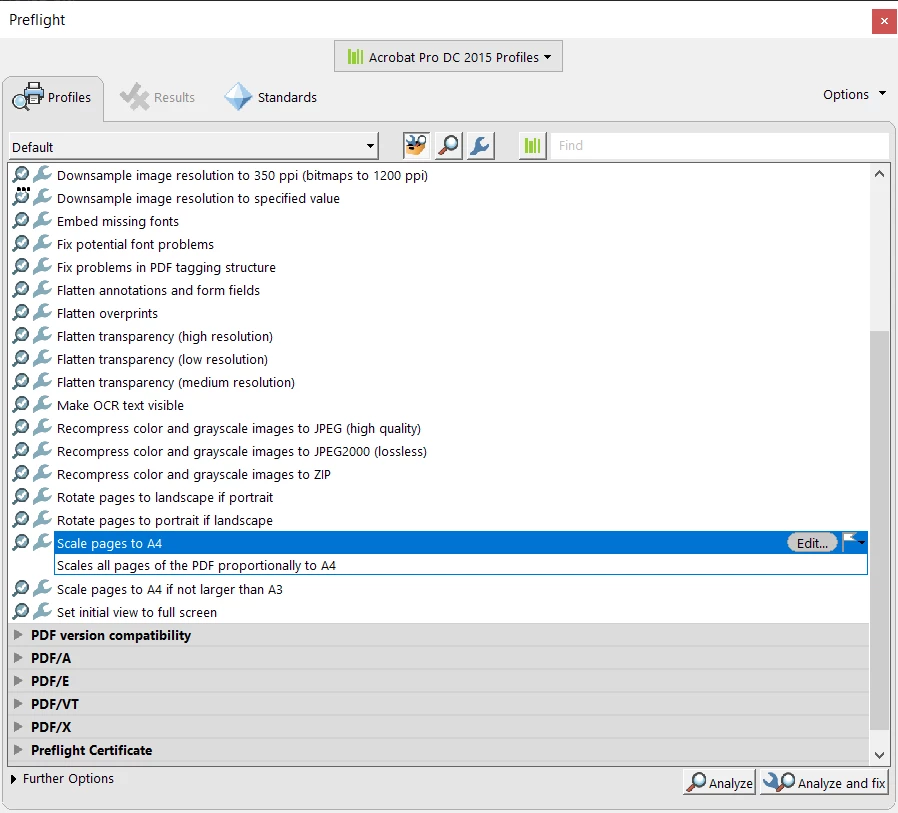Select the single fixups wrench icon
The height and width of the screenshot is (813, 898).
[480, 145]
